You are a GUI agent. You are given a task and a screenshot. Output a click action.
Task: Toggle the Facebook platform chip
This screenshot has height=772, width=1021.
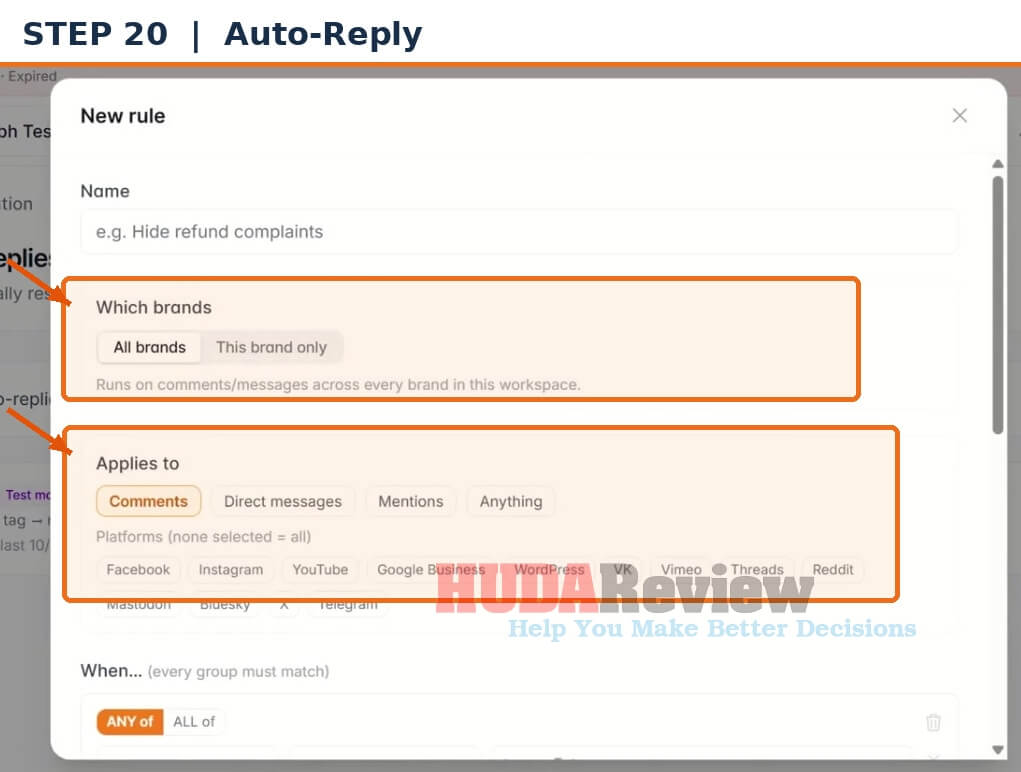pos(138,570)
